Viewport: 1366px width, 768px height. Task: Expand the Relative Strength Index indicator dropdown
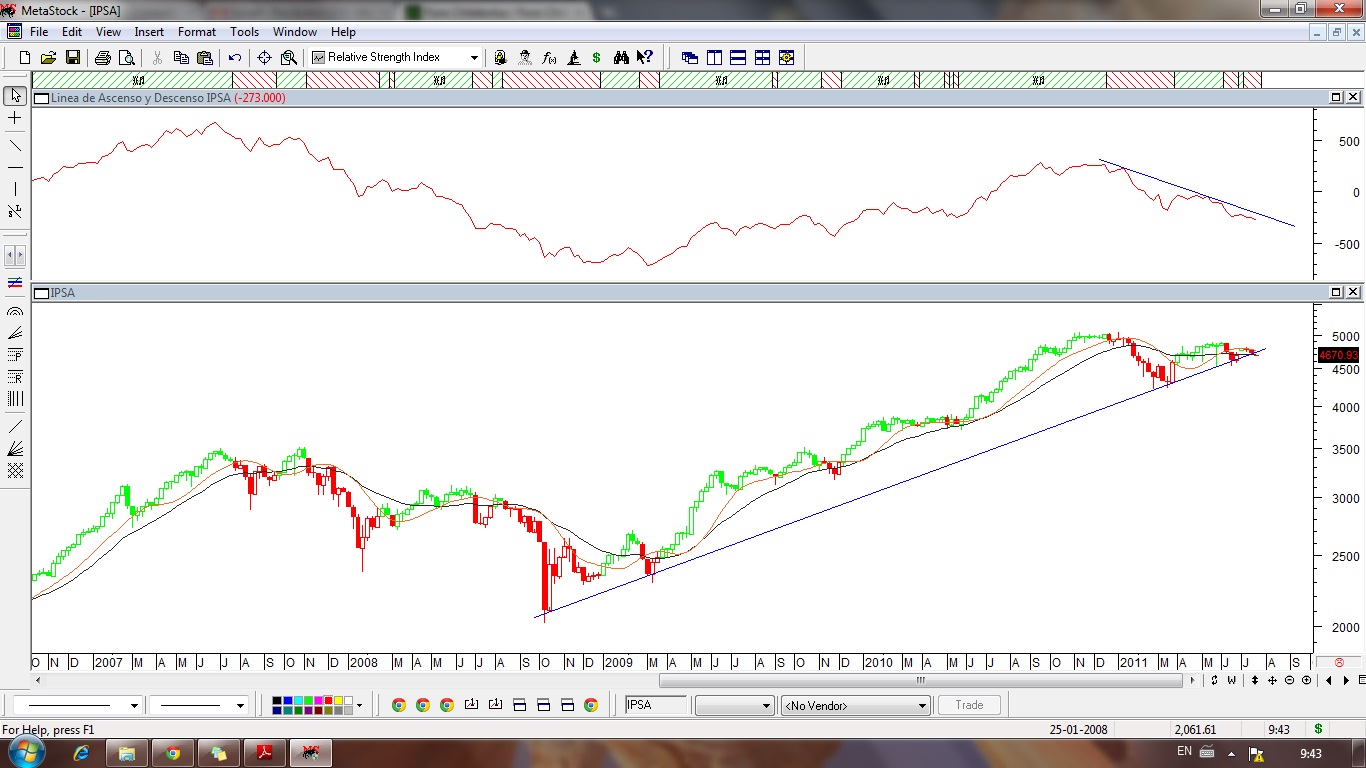[474, 58]
